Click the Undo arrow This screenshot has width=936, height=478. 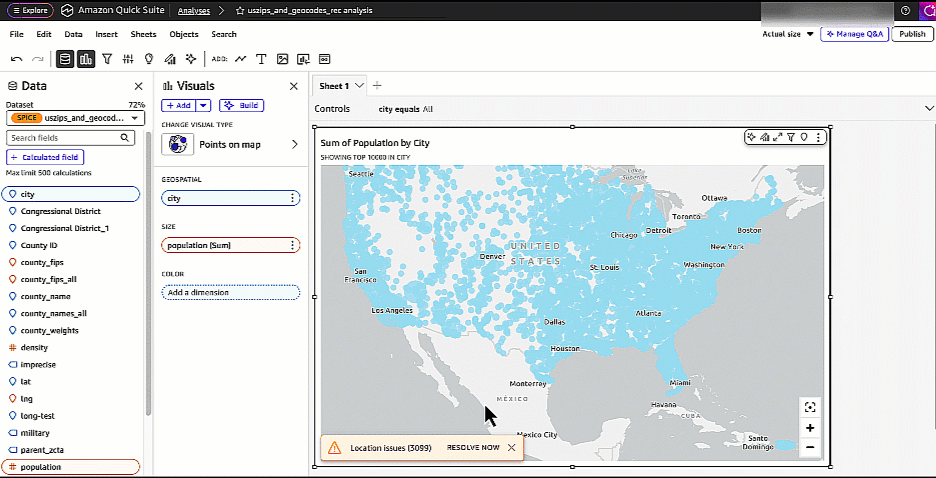[x=17, y=59]
